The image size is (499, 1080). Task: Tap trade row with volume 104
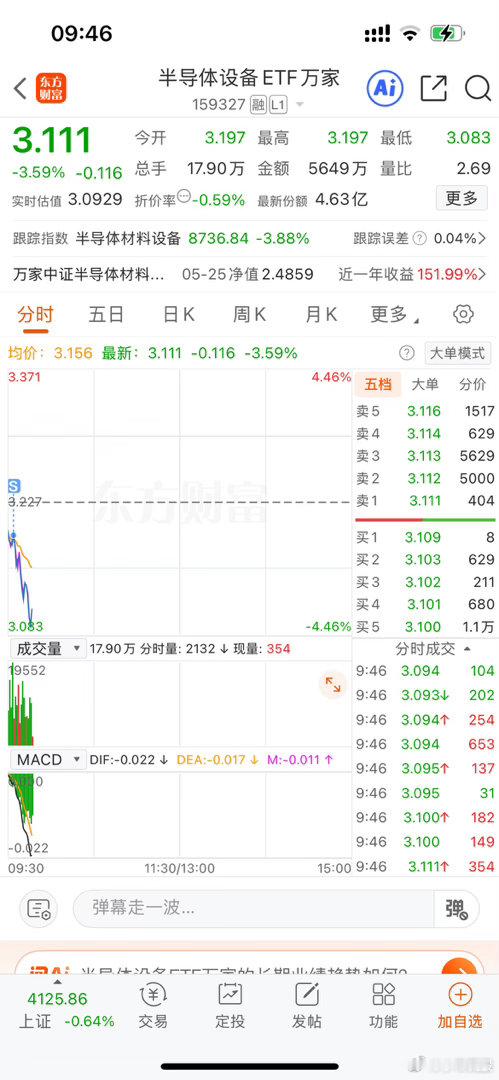[x=425, y=671]
